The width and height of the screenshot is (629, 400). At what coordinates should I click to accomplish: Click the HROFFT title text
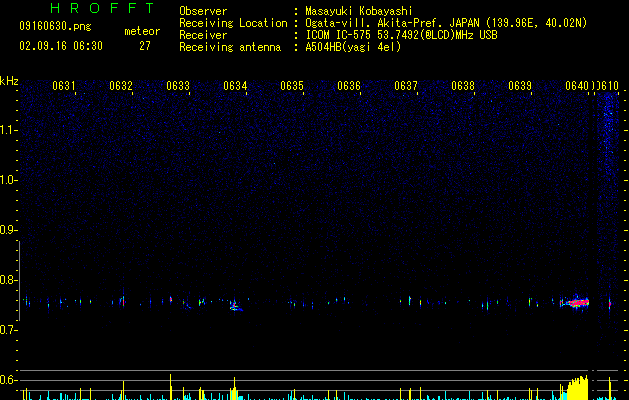click(103, 8)
